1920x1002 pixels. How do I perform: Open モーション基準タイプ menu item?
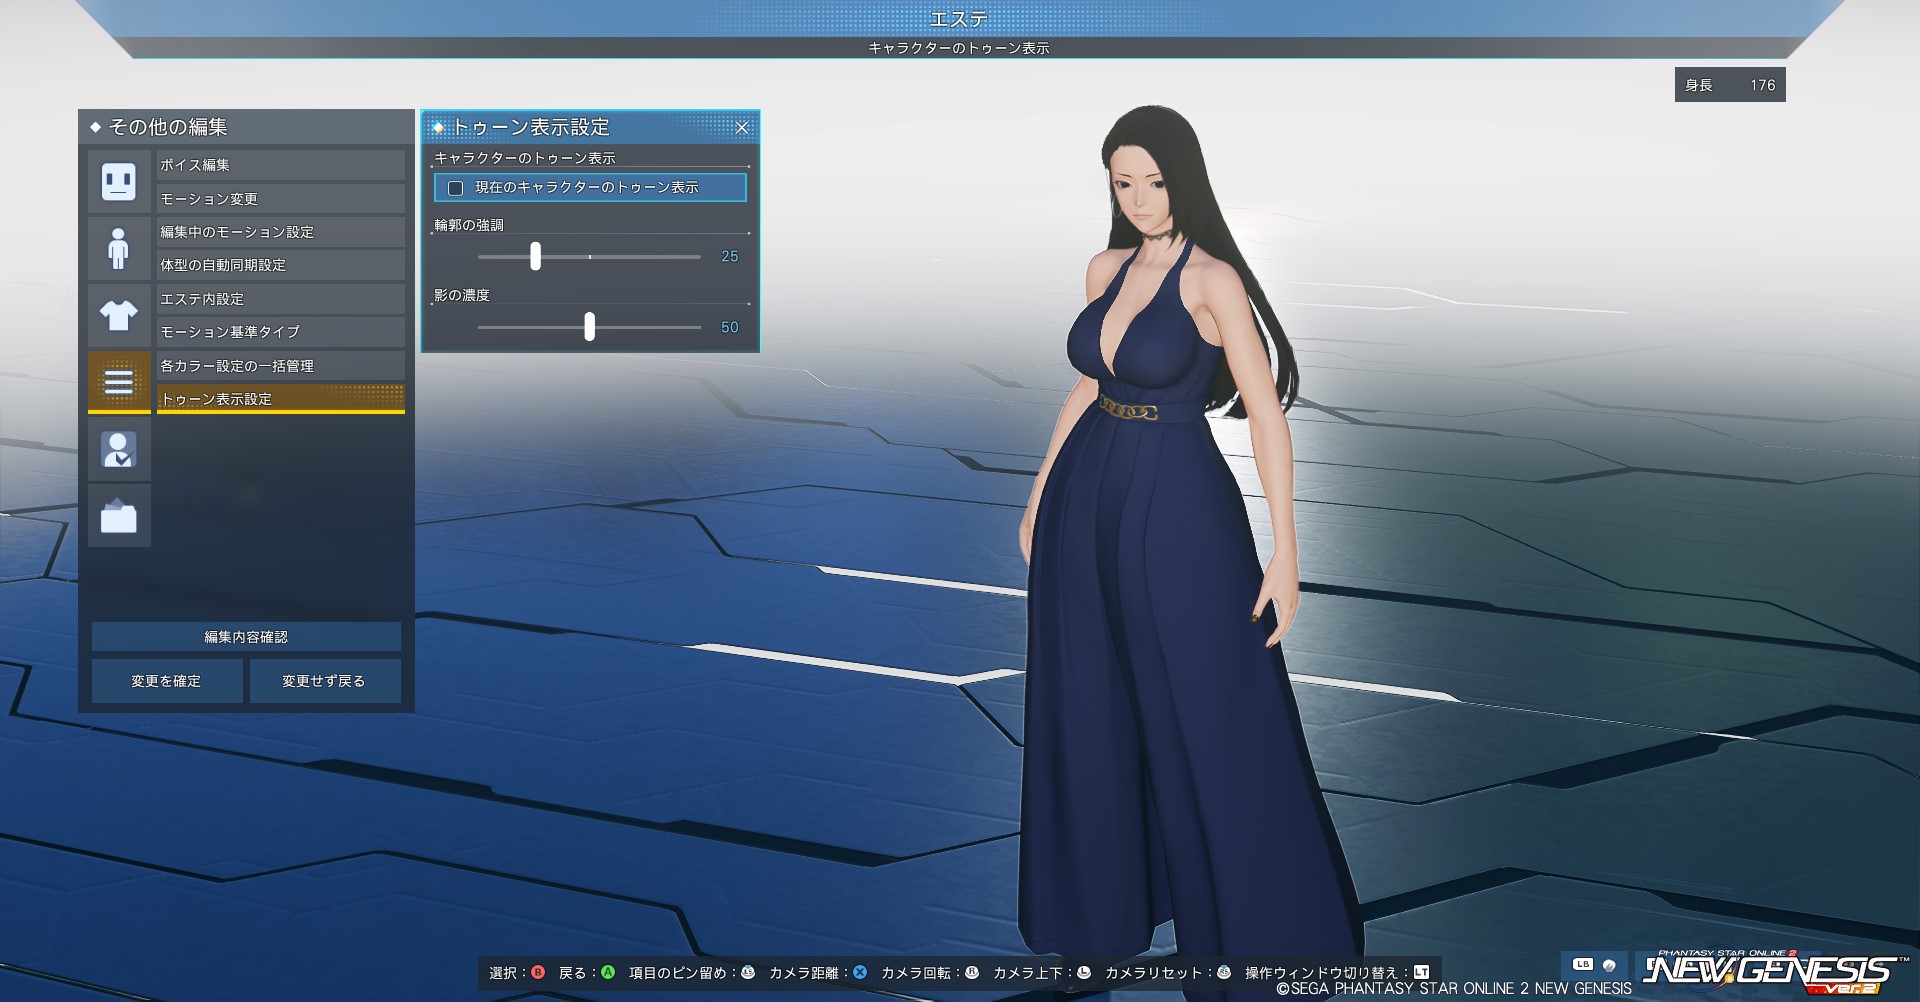point(280,332)
